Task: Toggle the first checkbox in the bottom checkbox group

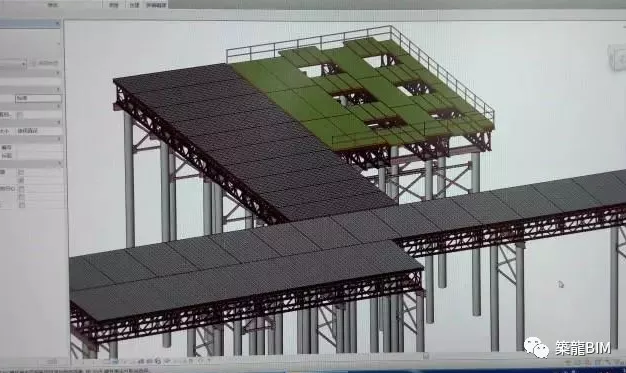Action: coord(21,172)
